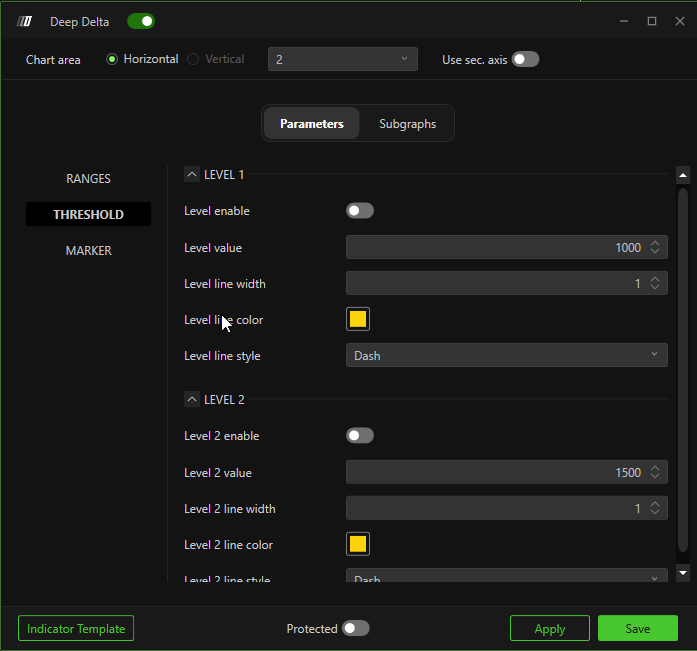Open the Indicator Template button

(x=76, y=628)
